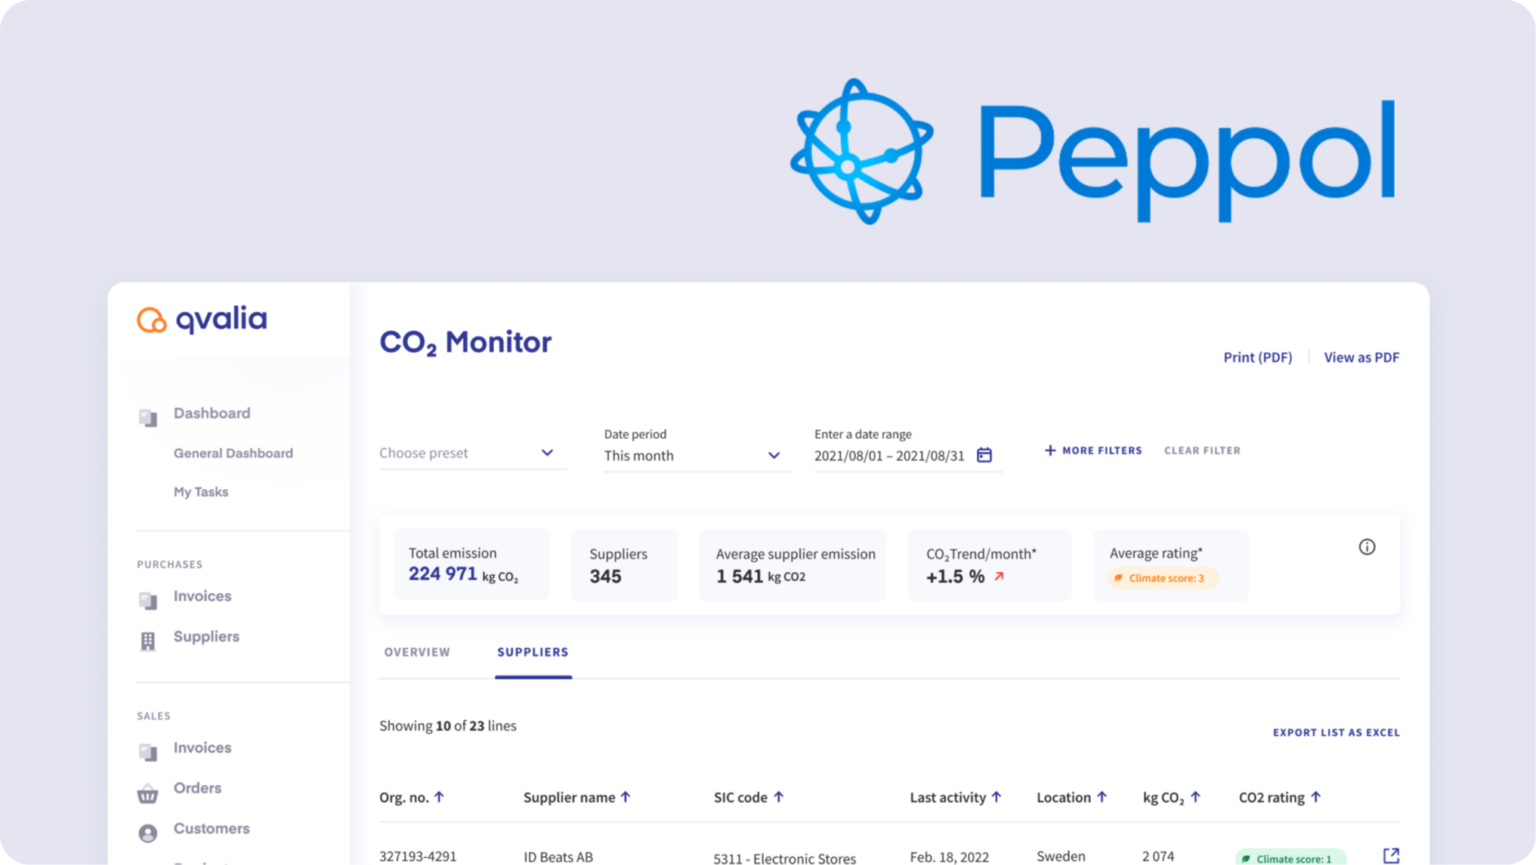The height and width of the screenshot is (865, 1536).
Task: Toggle sorting on the Org. no. column
Action: pos(441,797)
